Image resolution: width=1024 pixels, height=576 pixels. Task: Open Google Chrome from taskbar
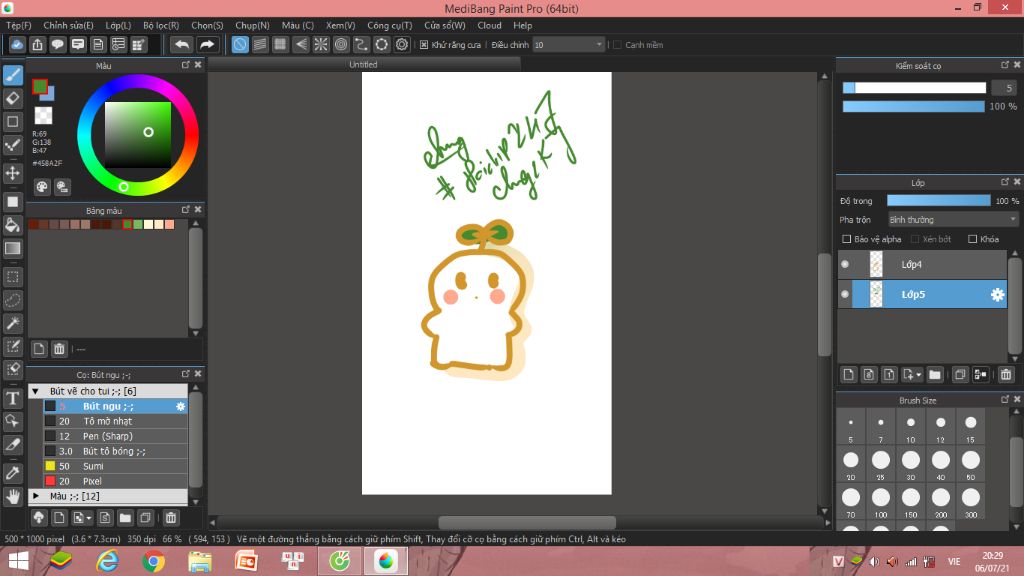click(153, 561)
